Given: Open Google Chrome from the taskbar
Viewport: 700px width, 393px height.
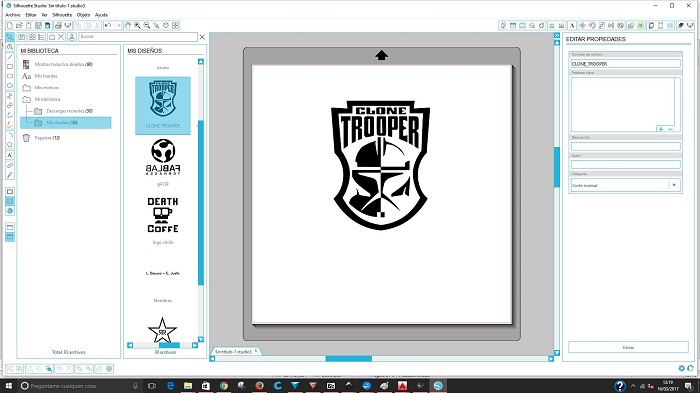Looking at the screenshot, I should click(x=223, y=385).
